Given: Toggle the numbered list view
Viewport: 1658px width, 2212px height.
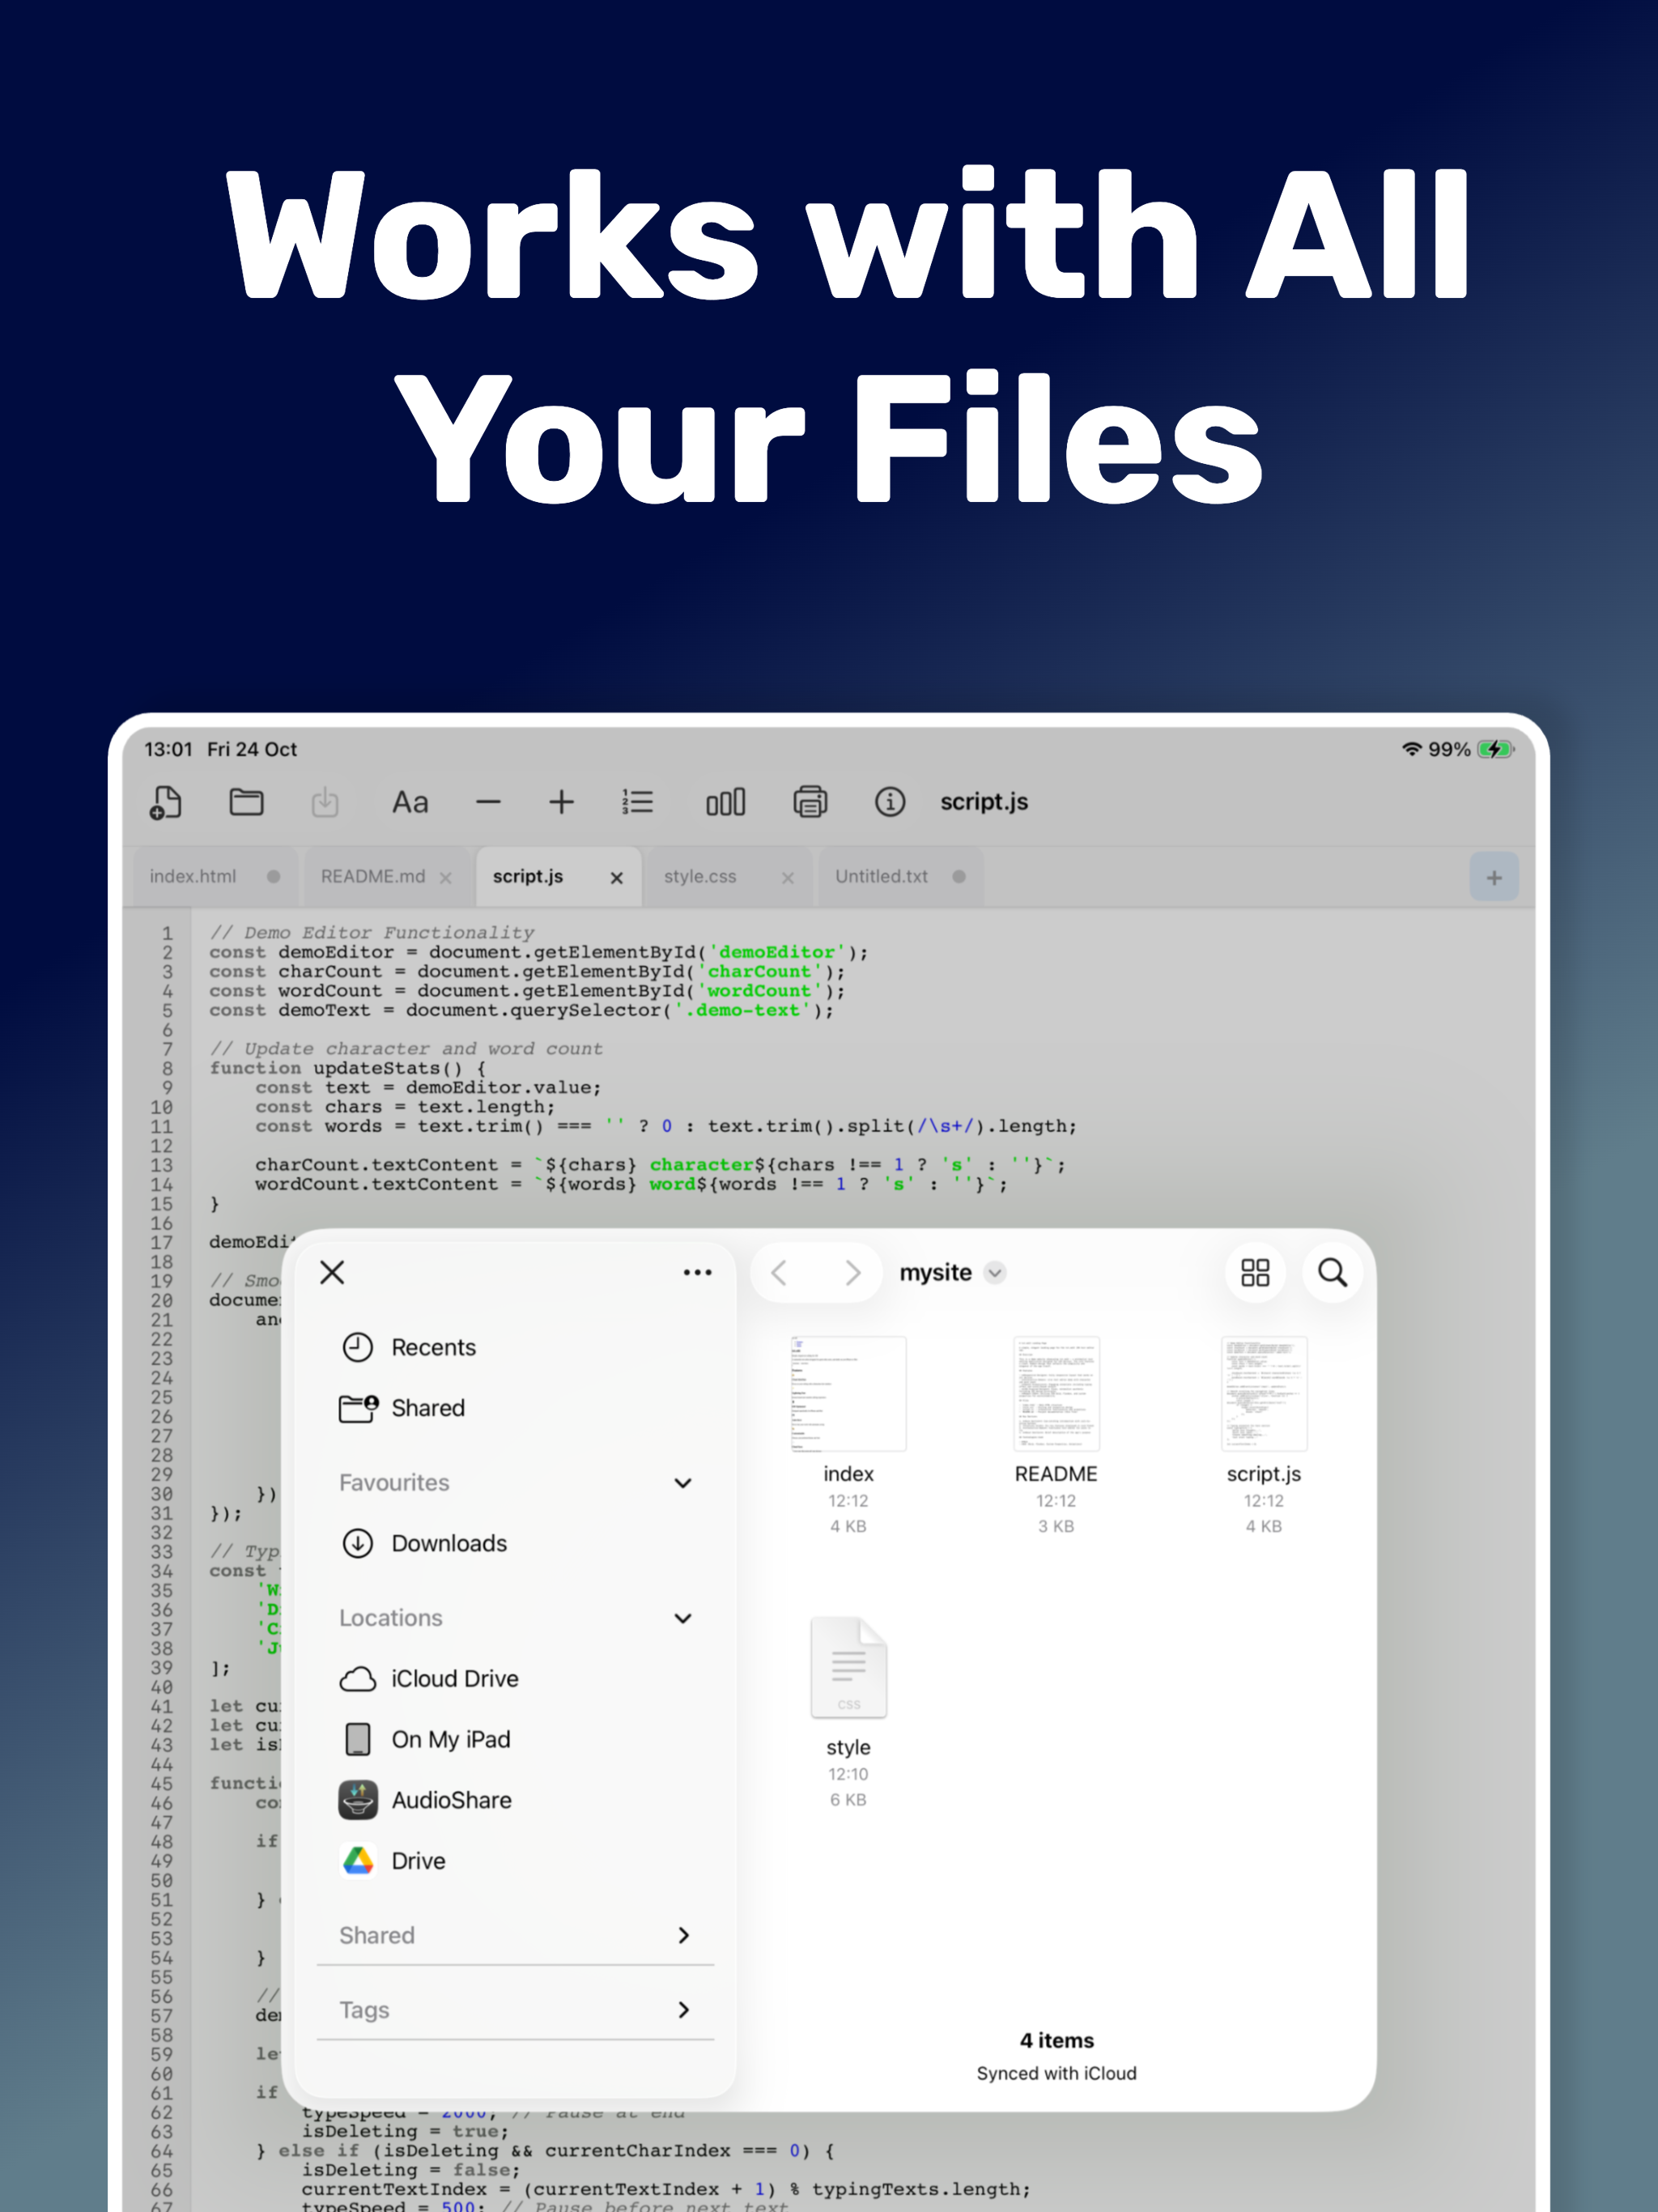Looking at the screenshot, I should 637,801.
